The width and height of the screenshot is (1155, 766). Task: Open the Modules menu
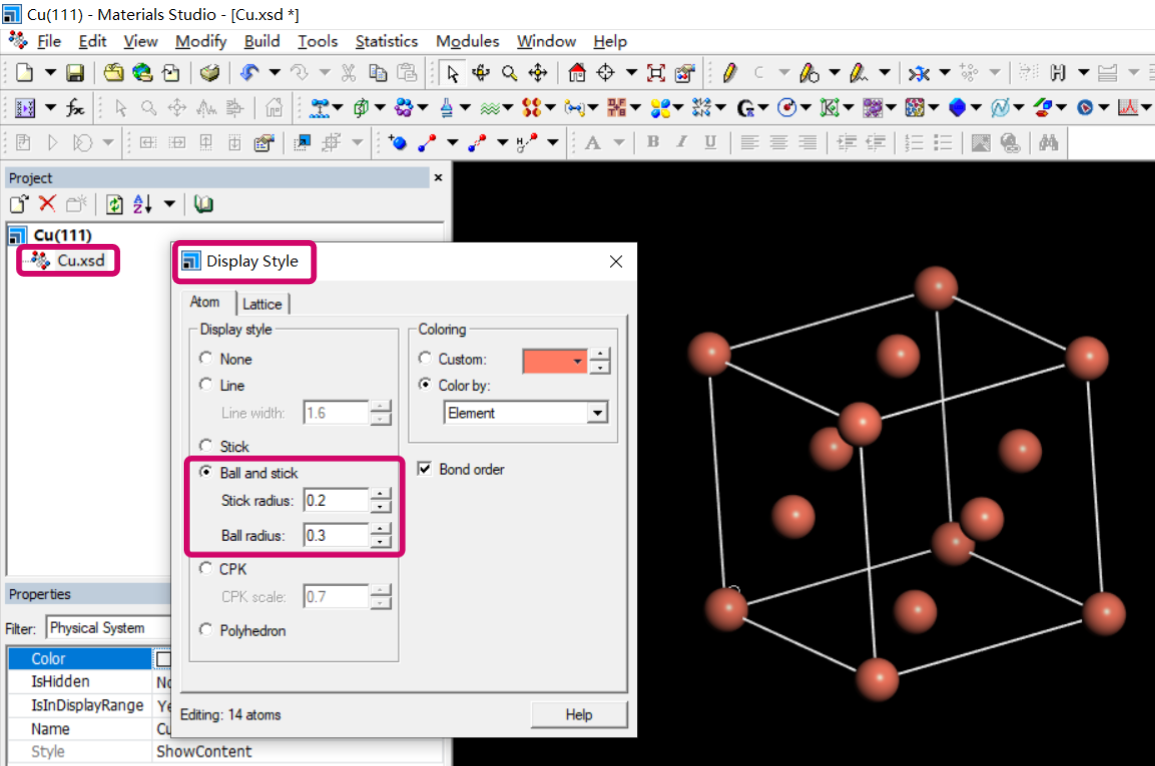467,41
